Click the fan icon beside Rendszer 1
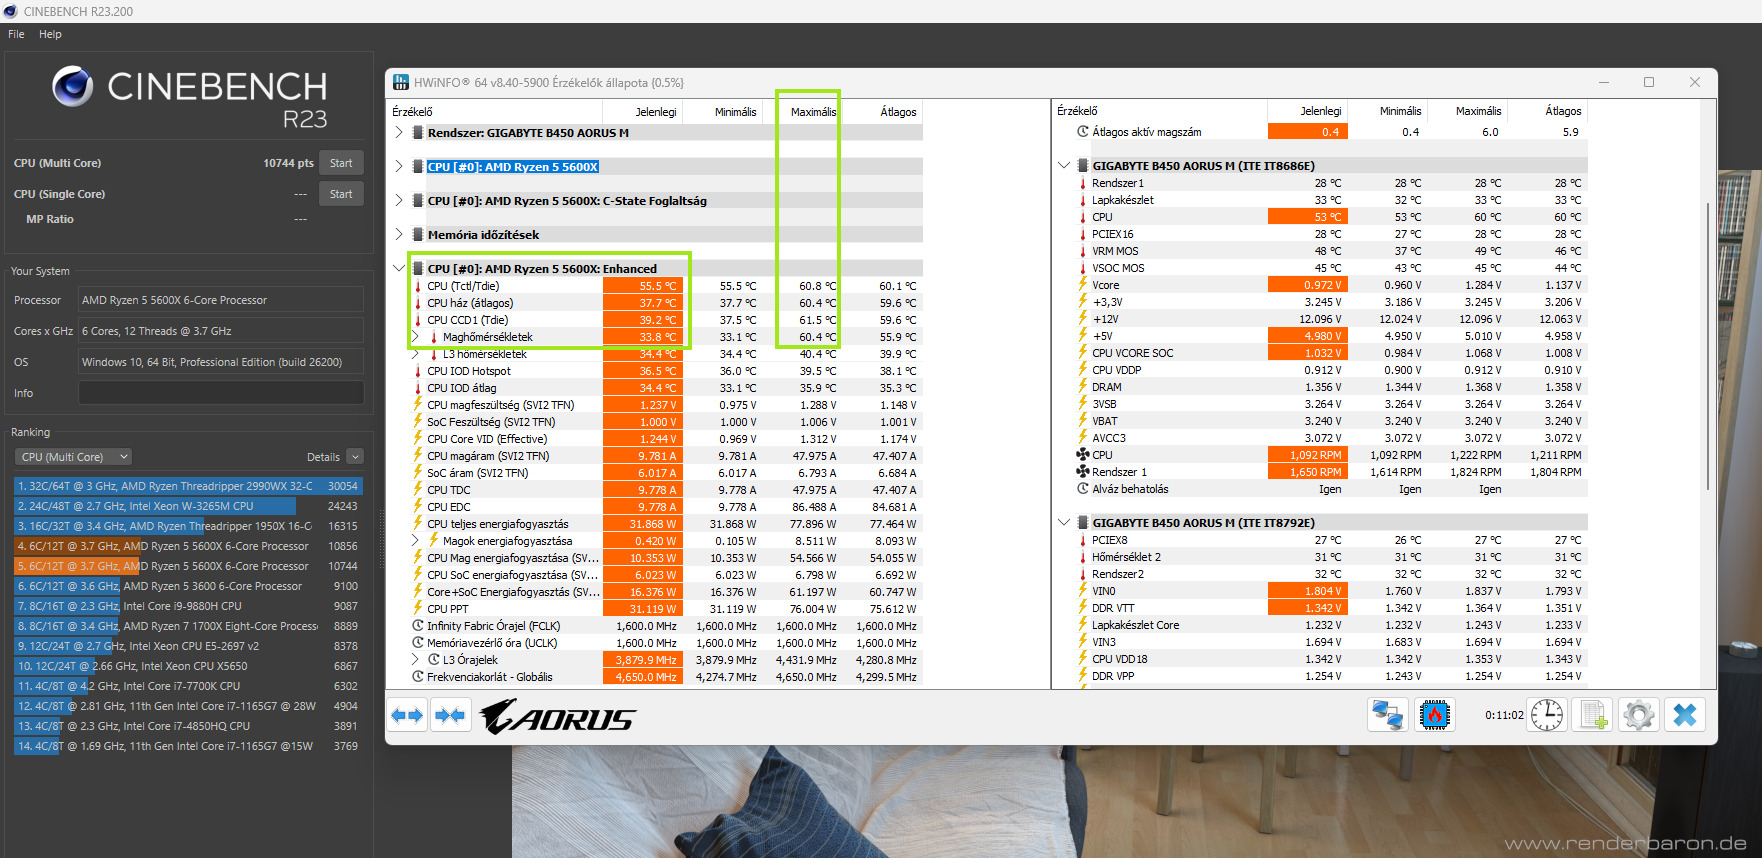Image resolution: width=1762 pixels, height=858 pixels. pyautogui.click(x=1082, y=472)
